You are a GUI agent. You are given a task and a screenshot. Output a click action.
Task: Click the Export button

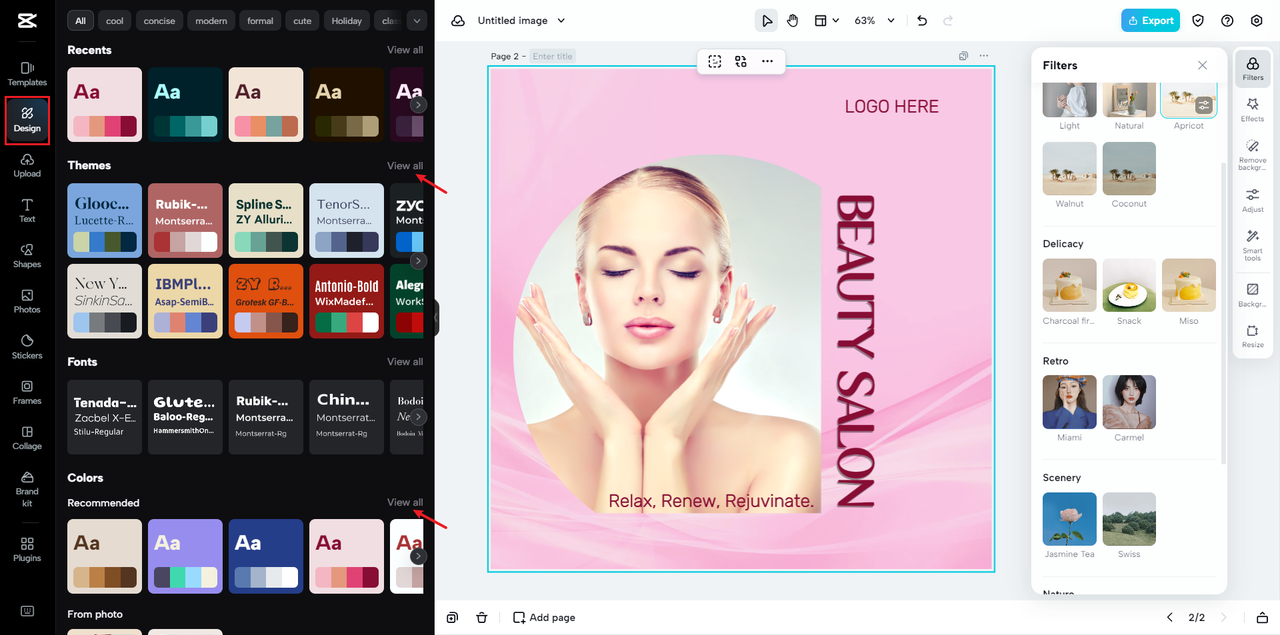click(1150, 20)
